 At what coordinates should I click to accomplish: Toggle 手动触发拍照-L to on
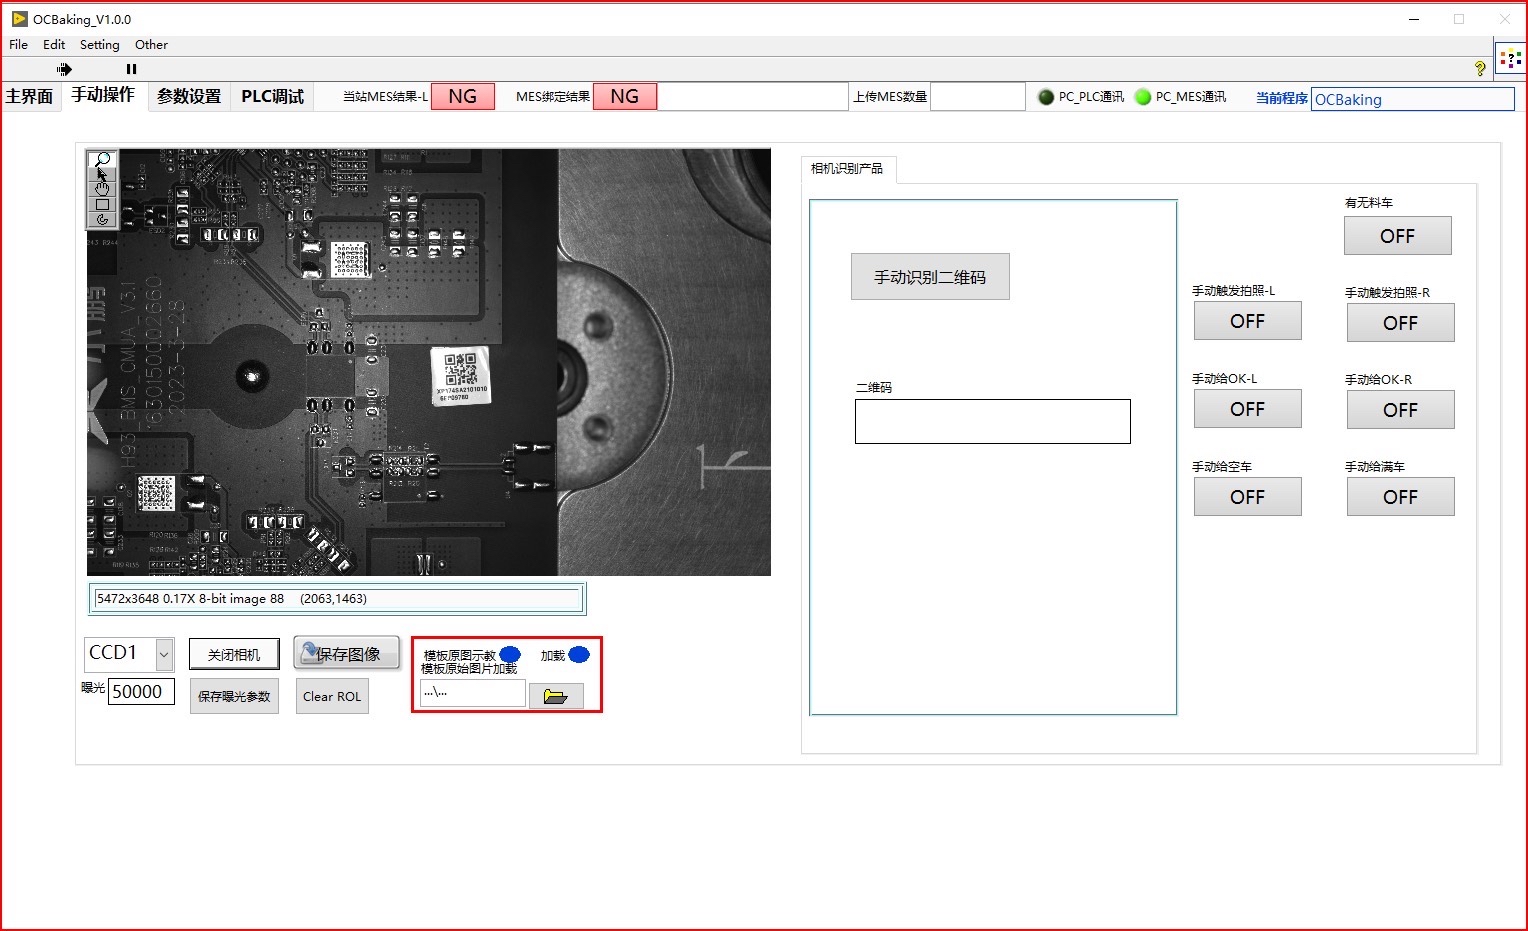(1247, 321)
